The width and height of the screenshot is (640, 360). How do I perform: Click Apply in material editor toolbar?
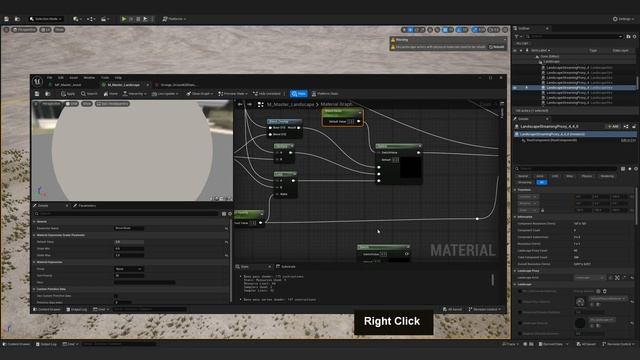tap(68, 94)
